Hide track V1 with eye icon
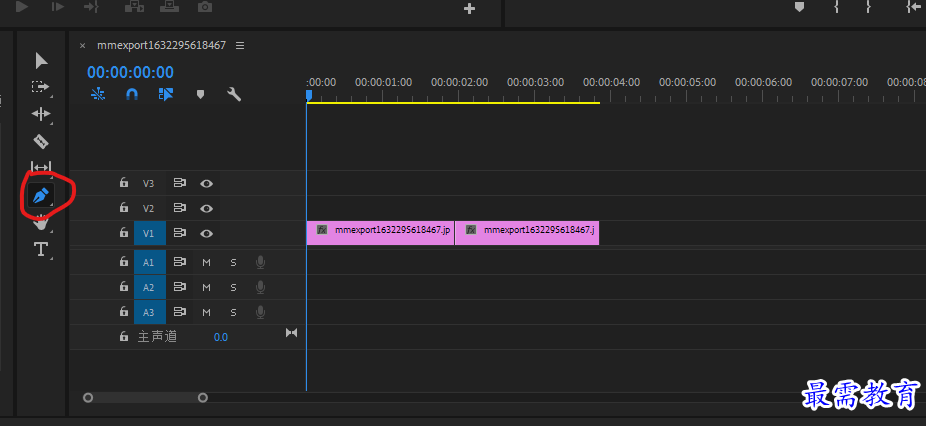 click(x=206, y=233)
